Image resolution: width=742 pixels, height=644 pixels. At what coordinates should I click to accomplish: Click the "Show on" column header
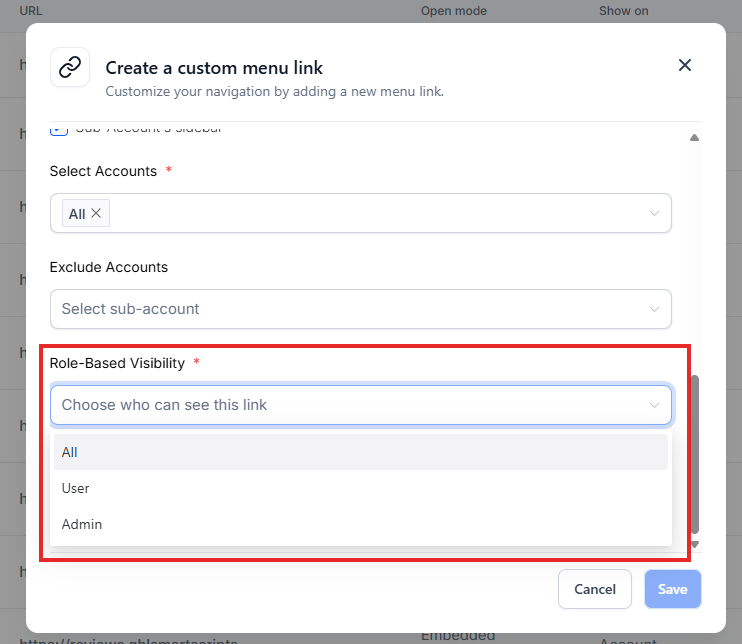(623, 11)
